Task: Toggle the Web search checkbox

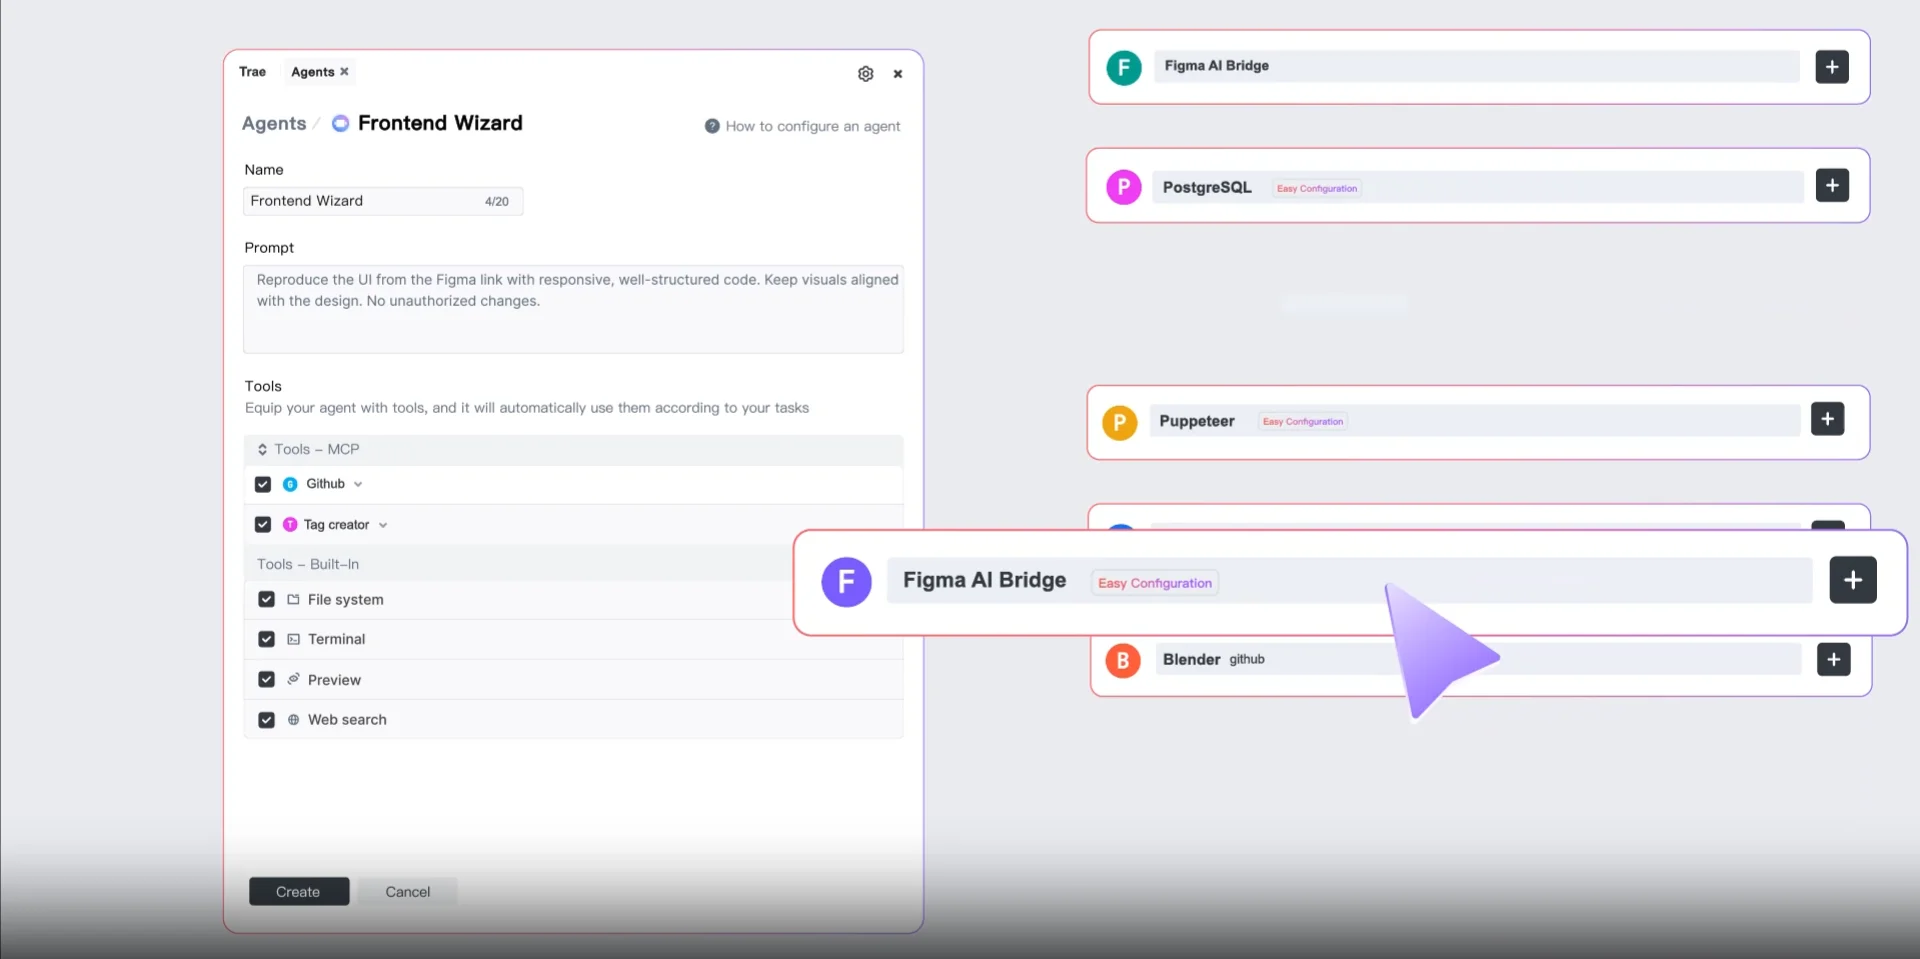Action: (266, 719)
